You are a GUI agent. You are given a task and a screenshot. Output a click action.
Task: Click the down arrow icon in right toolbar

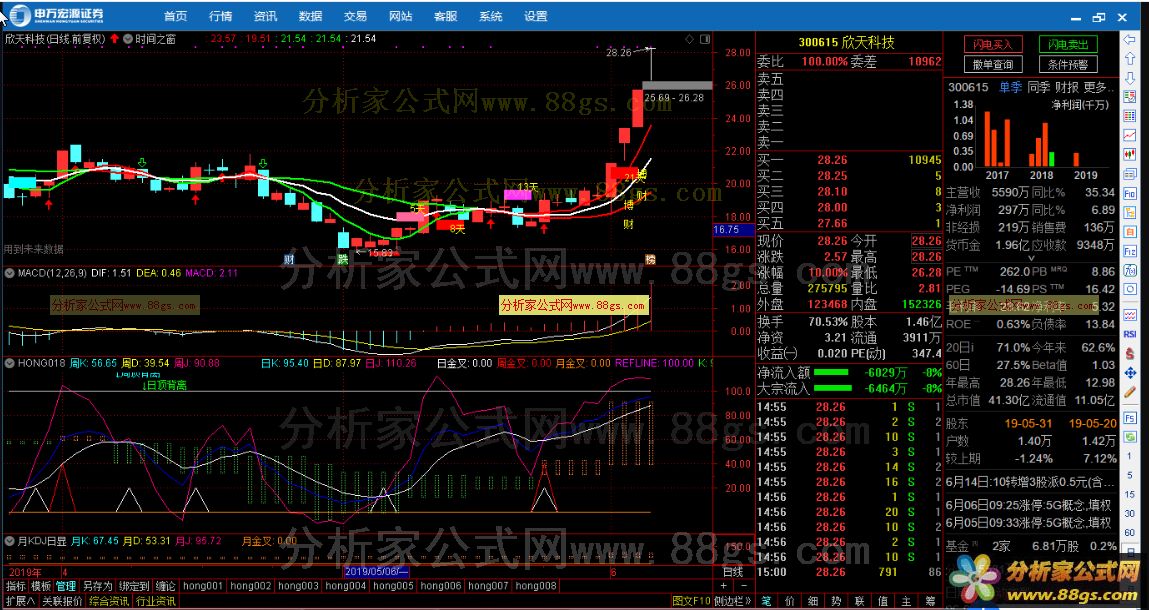1129,78
